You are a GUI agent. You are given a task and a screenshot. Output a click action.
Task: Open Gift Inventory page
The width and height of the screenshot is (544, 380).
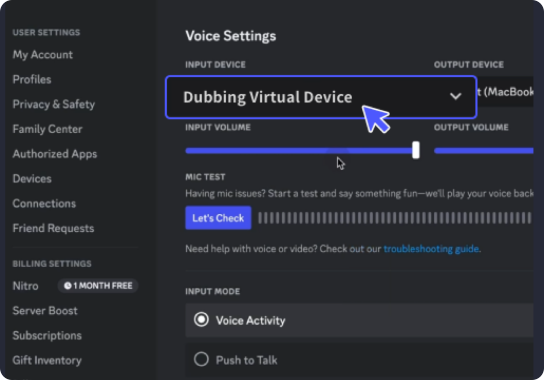pyautogui.click(x=47, y=360)
